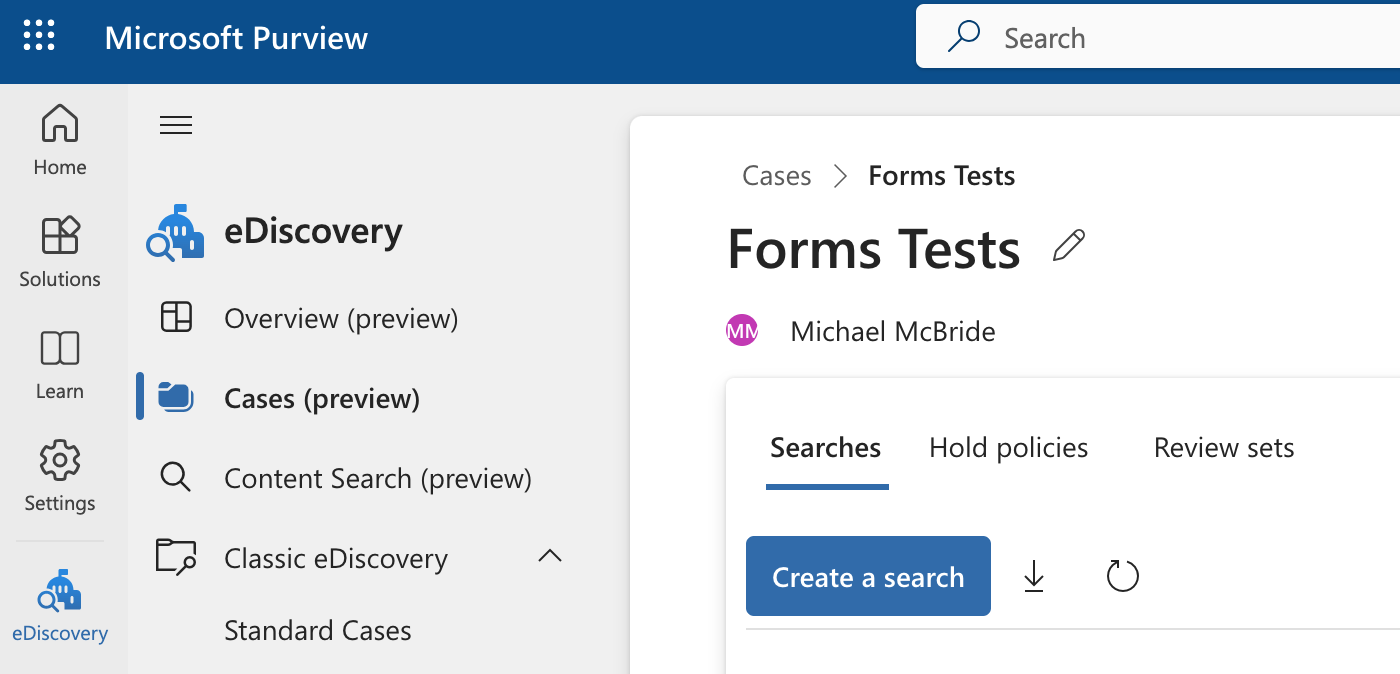The width and height of the screenshot is (1400, 674).
Task: Collapse the Classic eDiscovery chevron
Action: (x=550, y=556)
